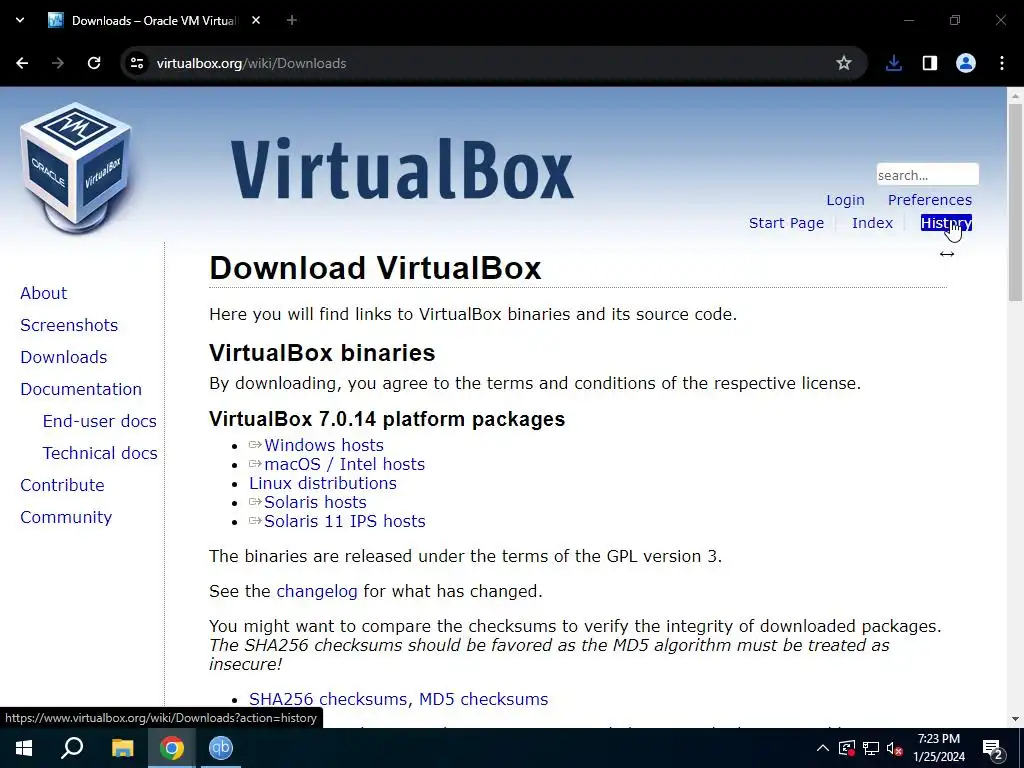The height and width of the screenshot is (768, 1024).
Task: Open Windows taskbar search
Action: coord(72,748)
